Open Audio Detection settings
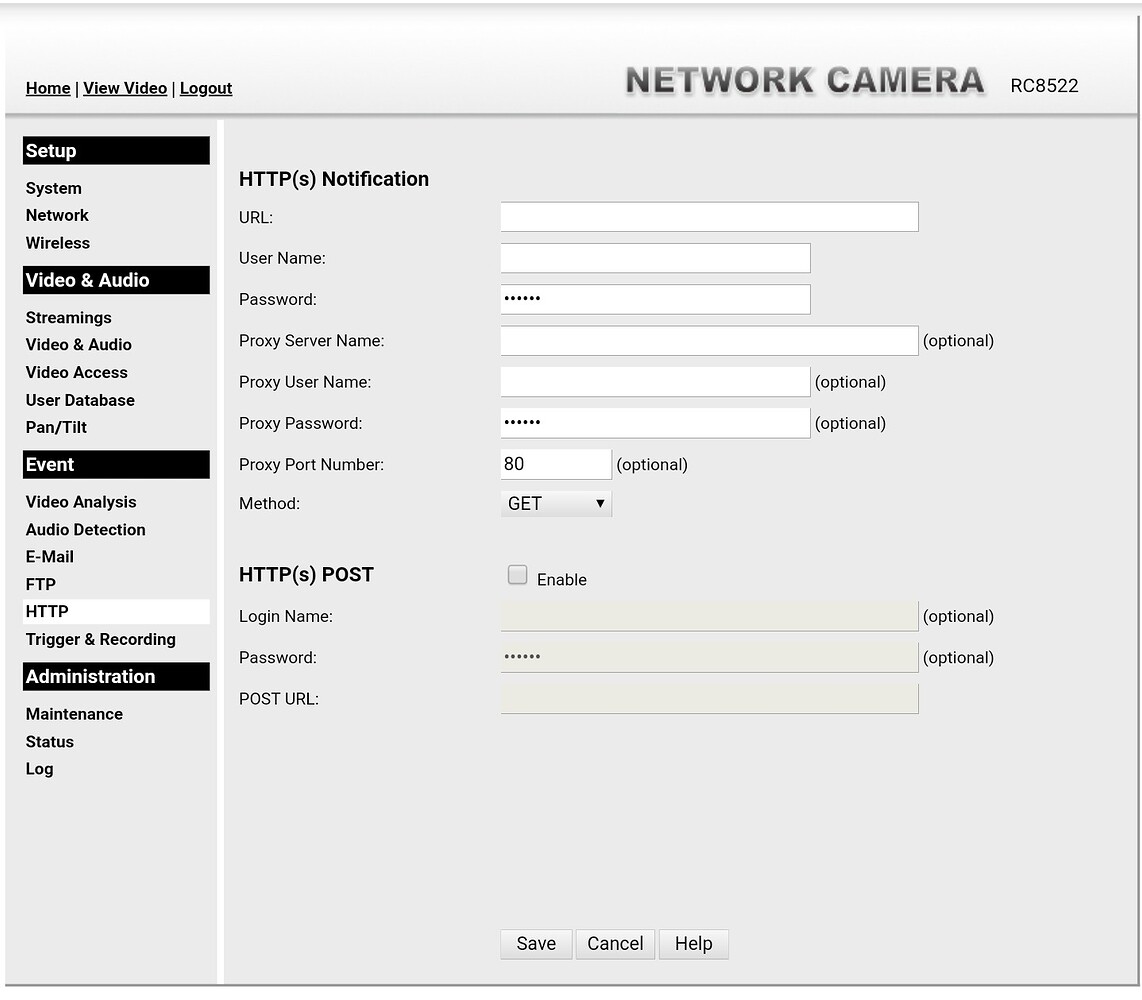The height and width of the screenshot is (1000, 1142). (85, 529)
